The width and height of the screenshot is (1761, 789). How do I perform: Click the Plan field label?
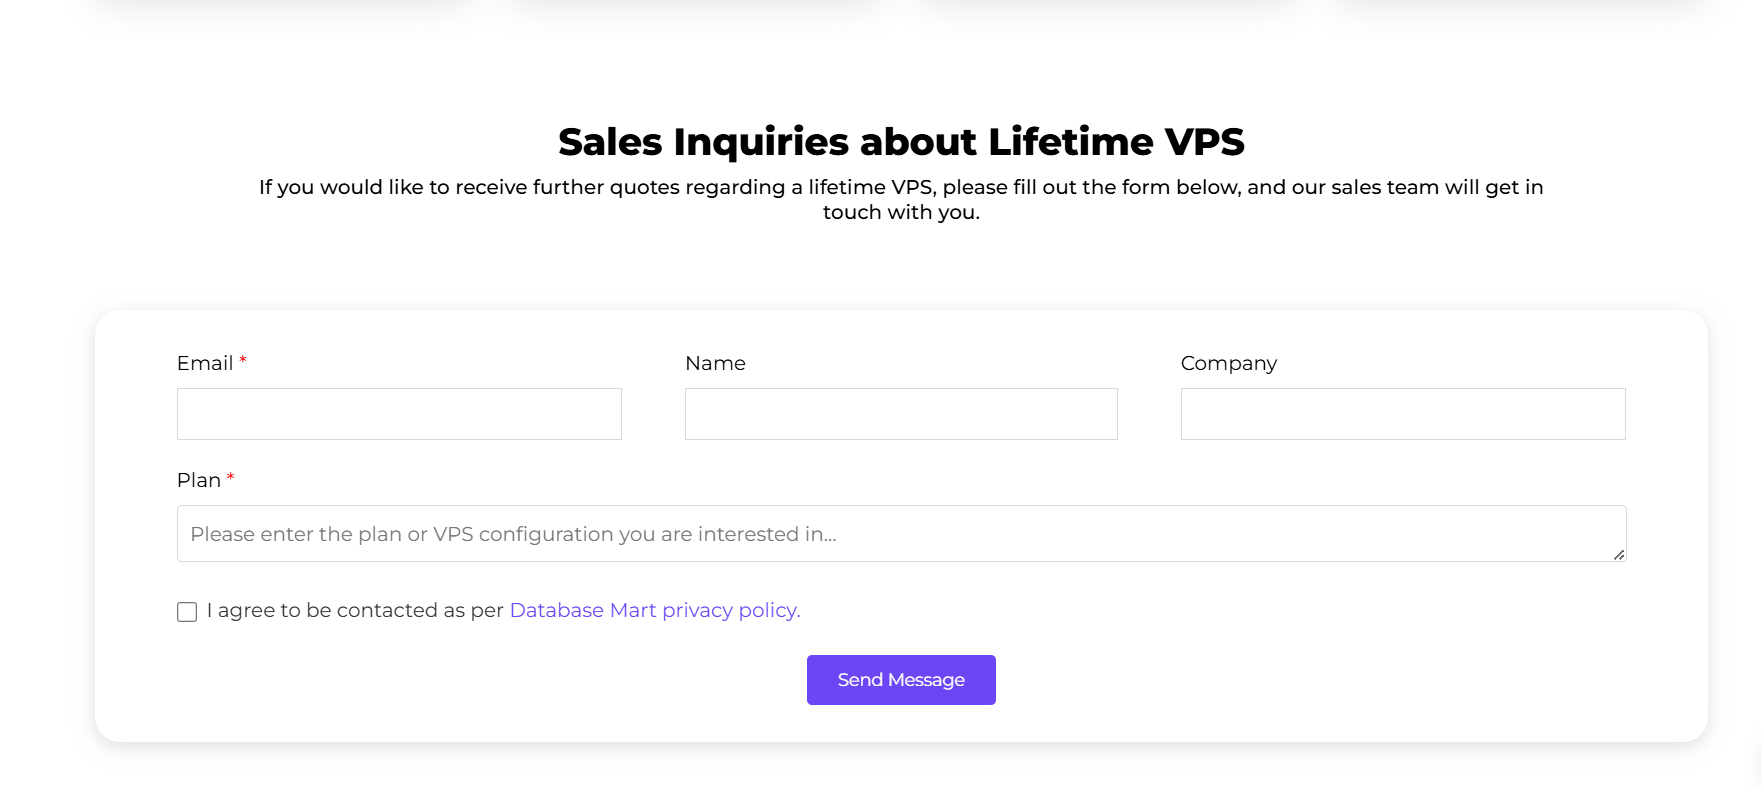coord(199,480)
